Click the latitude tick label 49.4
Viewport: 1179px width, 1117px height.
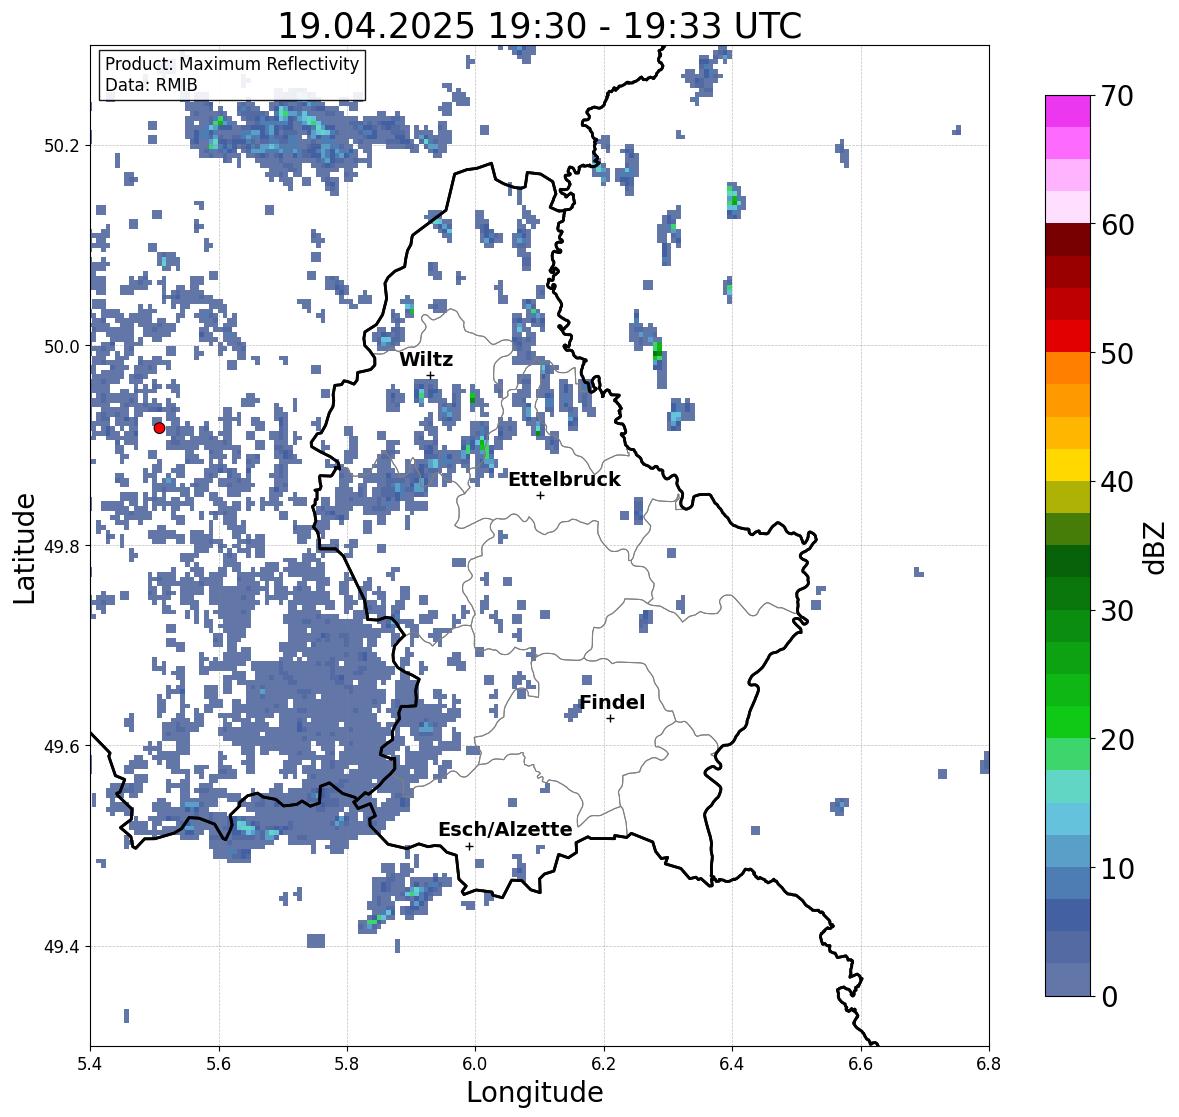click(x=62, y=947)
